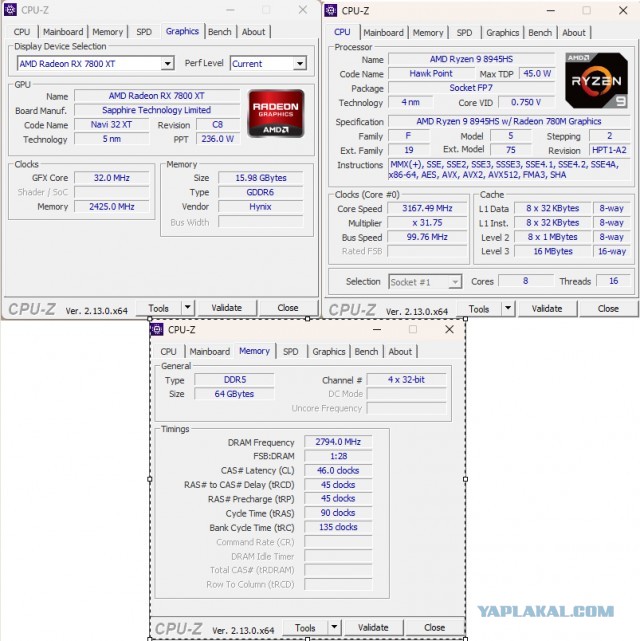Click Tools button in Graphics window

pyautogui.click(x=159, y=308)
